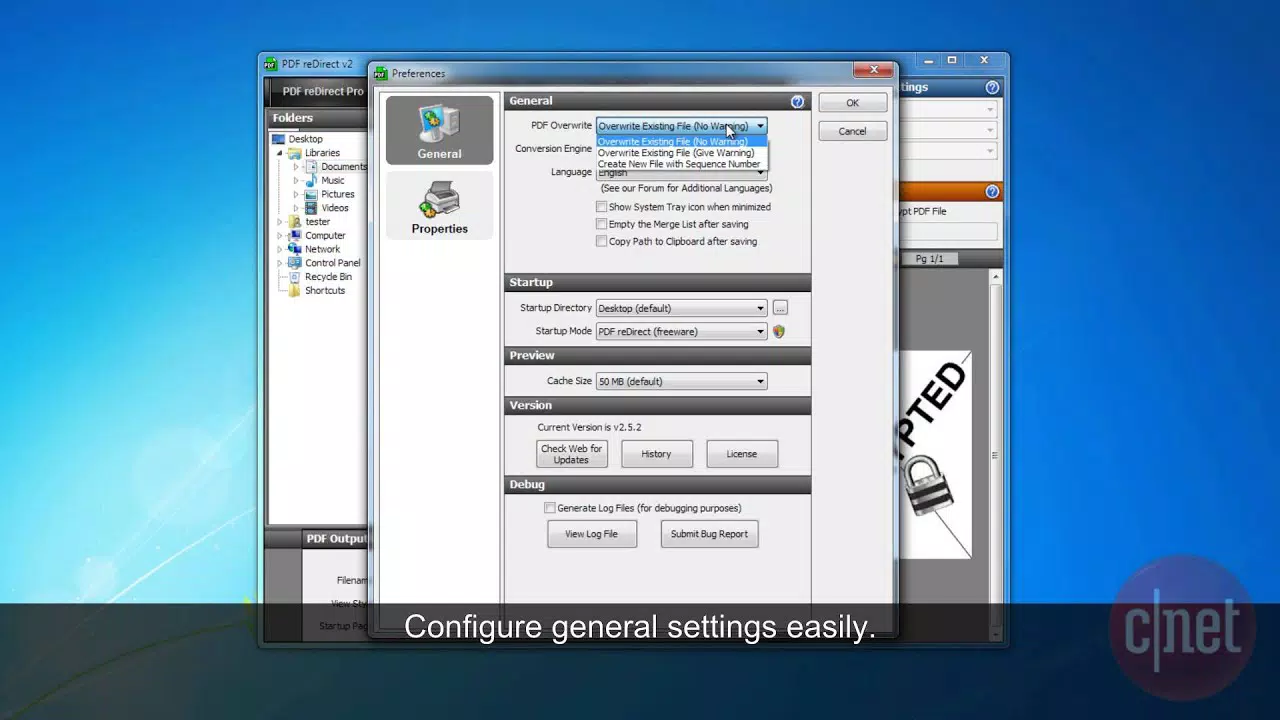Enable Copy Path to Clipboard after saving

coord(601,241)
